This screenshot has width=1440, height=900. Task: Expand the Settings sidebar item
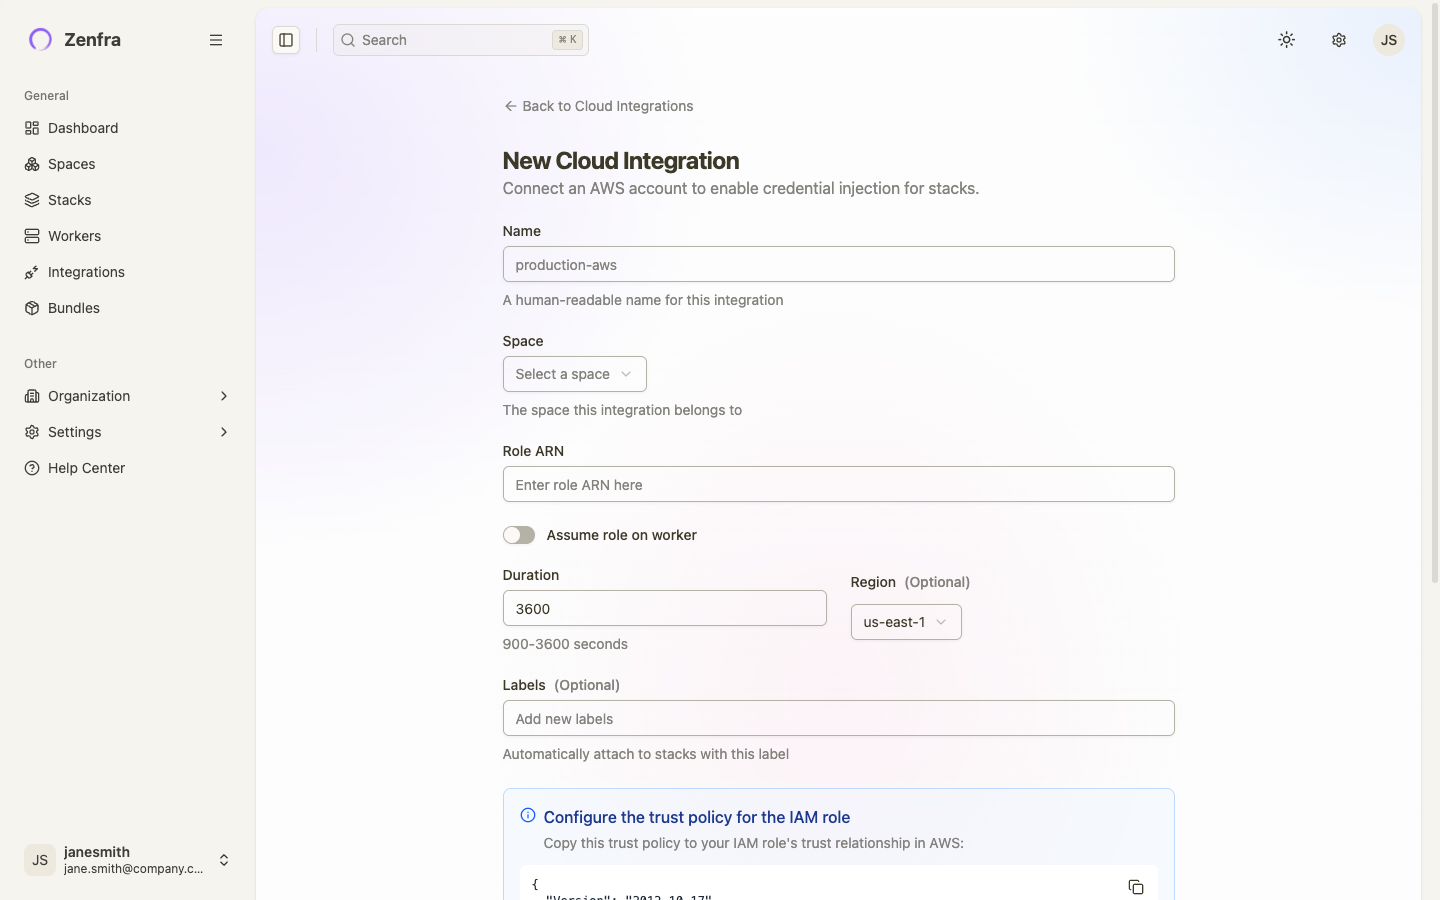[x=74, y=432]
